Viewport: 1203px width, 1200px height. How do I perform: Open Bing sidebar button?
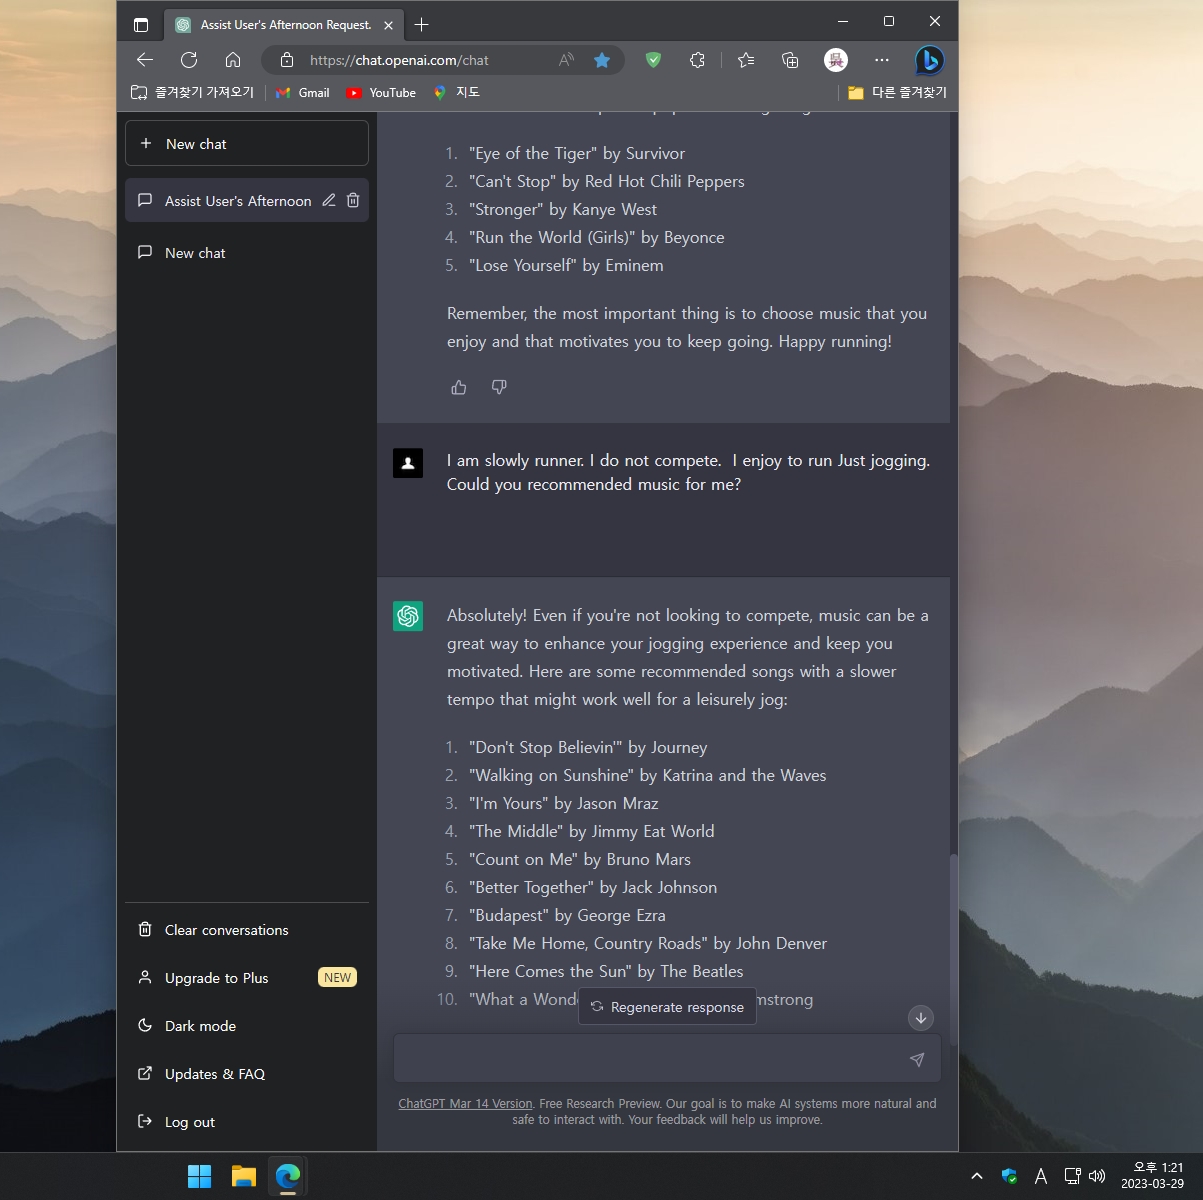pyautogui.click(x=929, y=60)
